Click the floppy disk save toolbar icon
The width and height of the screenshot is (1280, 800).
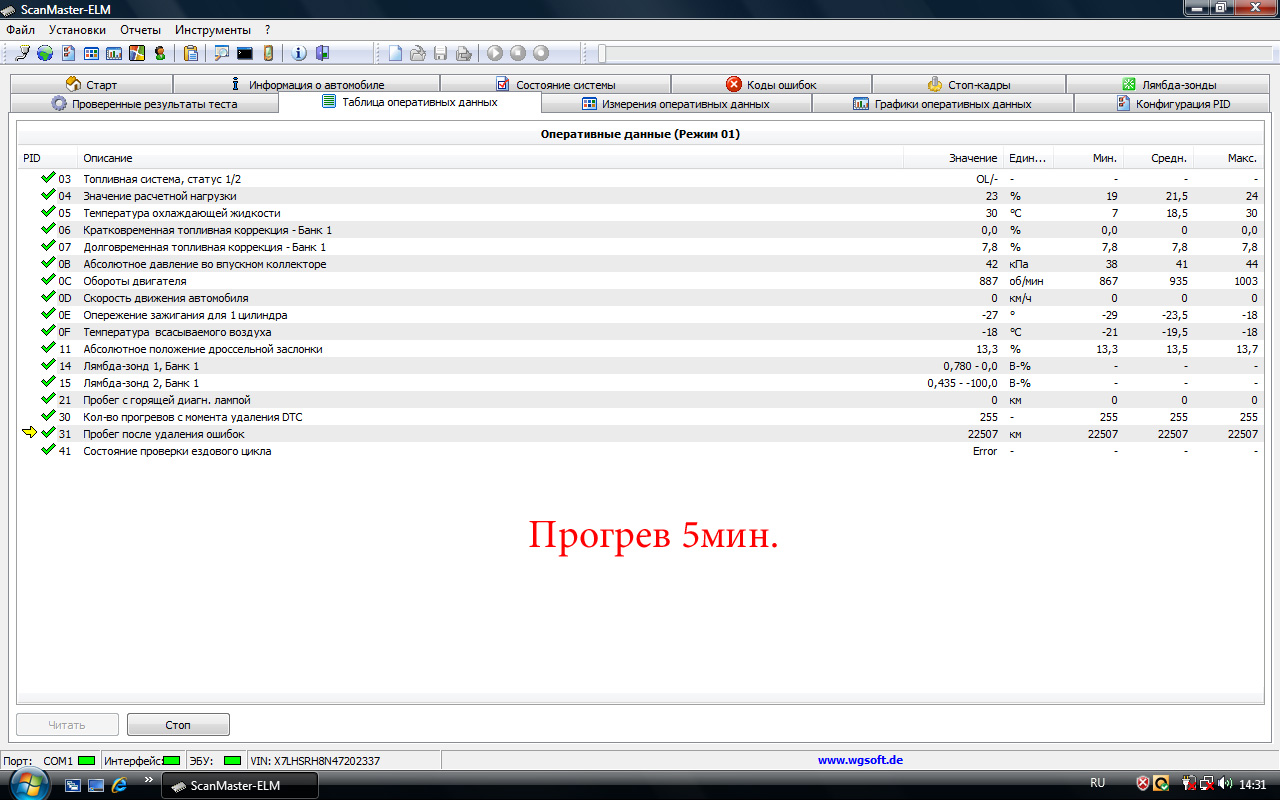click(x=441, y=53)
